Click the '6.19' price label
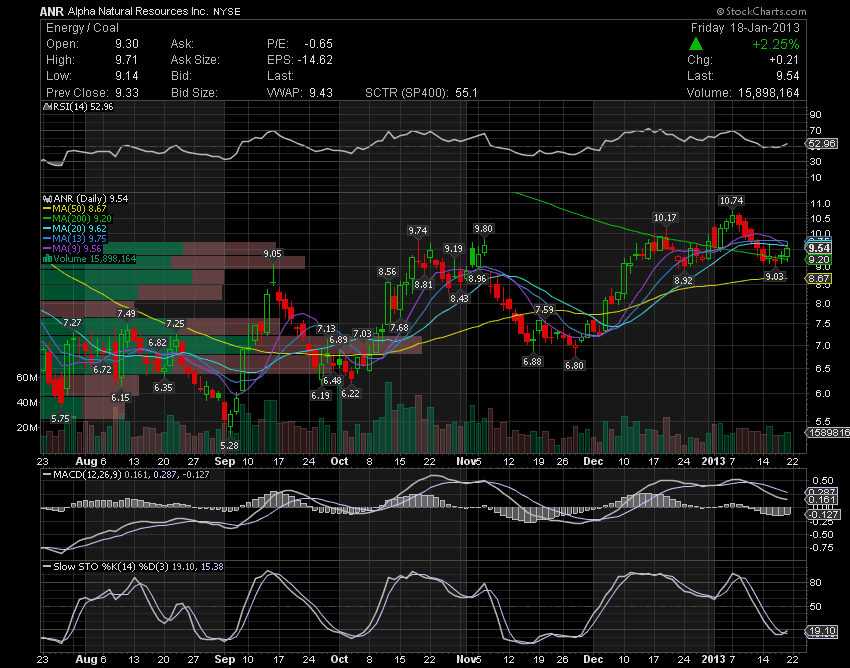This screenshot has height=668, width=850. (x=320, y=395)
